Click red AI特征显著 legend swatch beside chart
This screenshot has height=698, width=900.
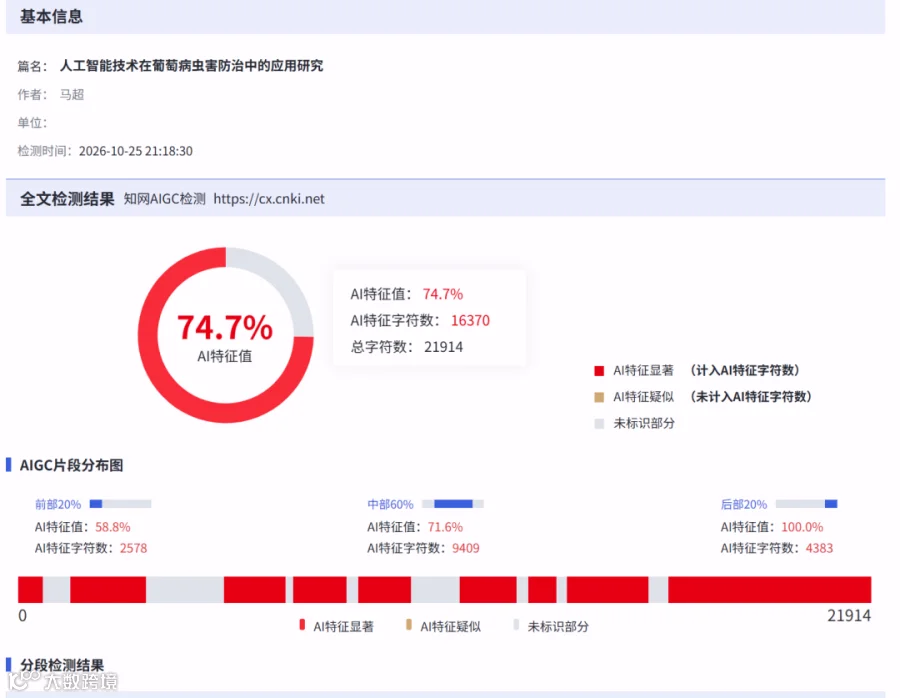point(599,371)
